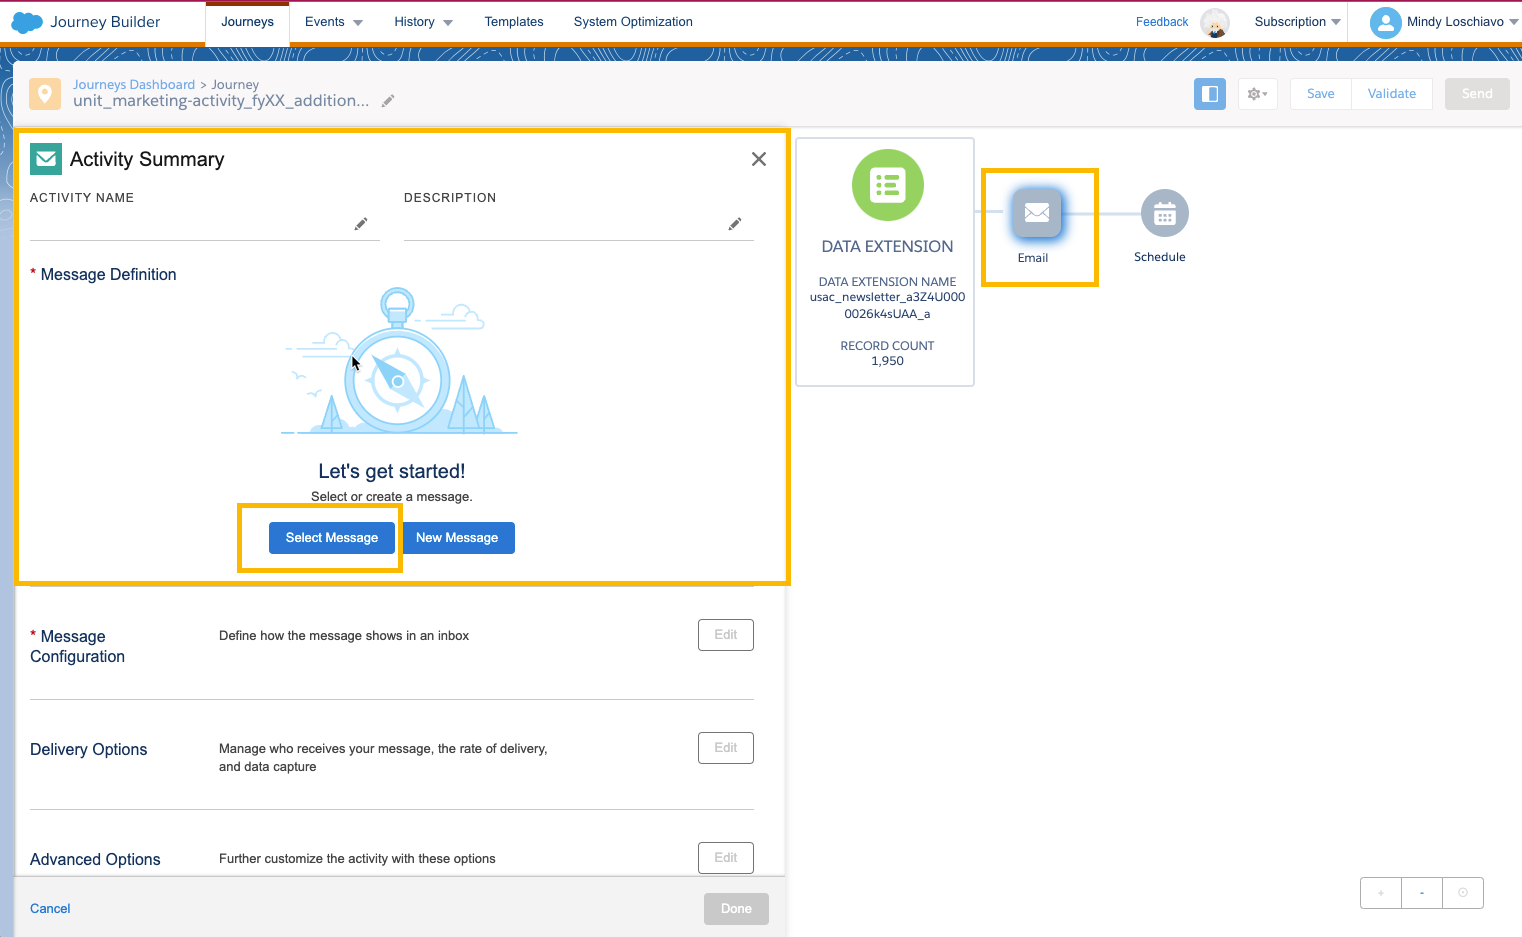Image resolution: width=1522 pixels, height=937 pixels.
Task: Click the Email activity icon on canvas
Action: pos(1037,213)
